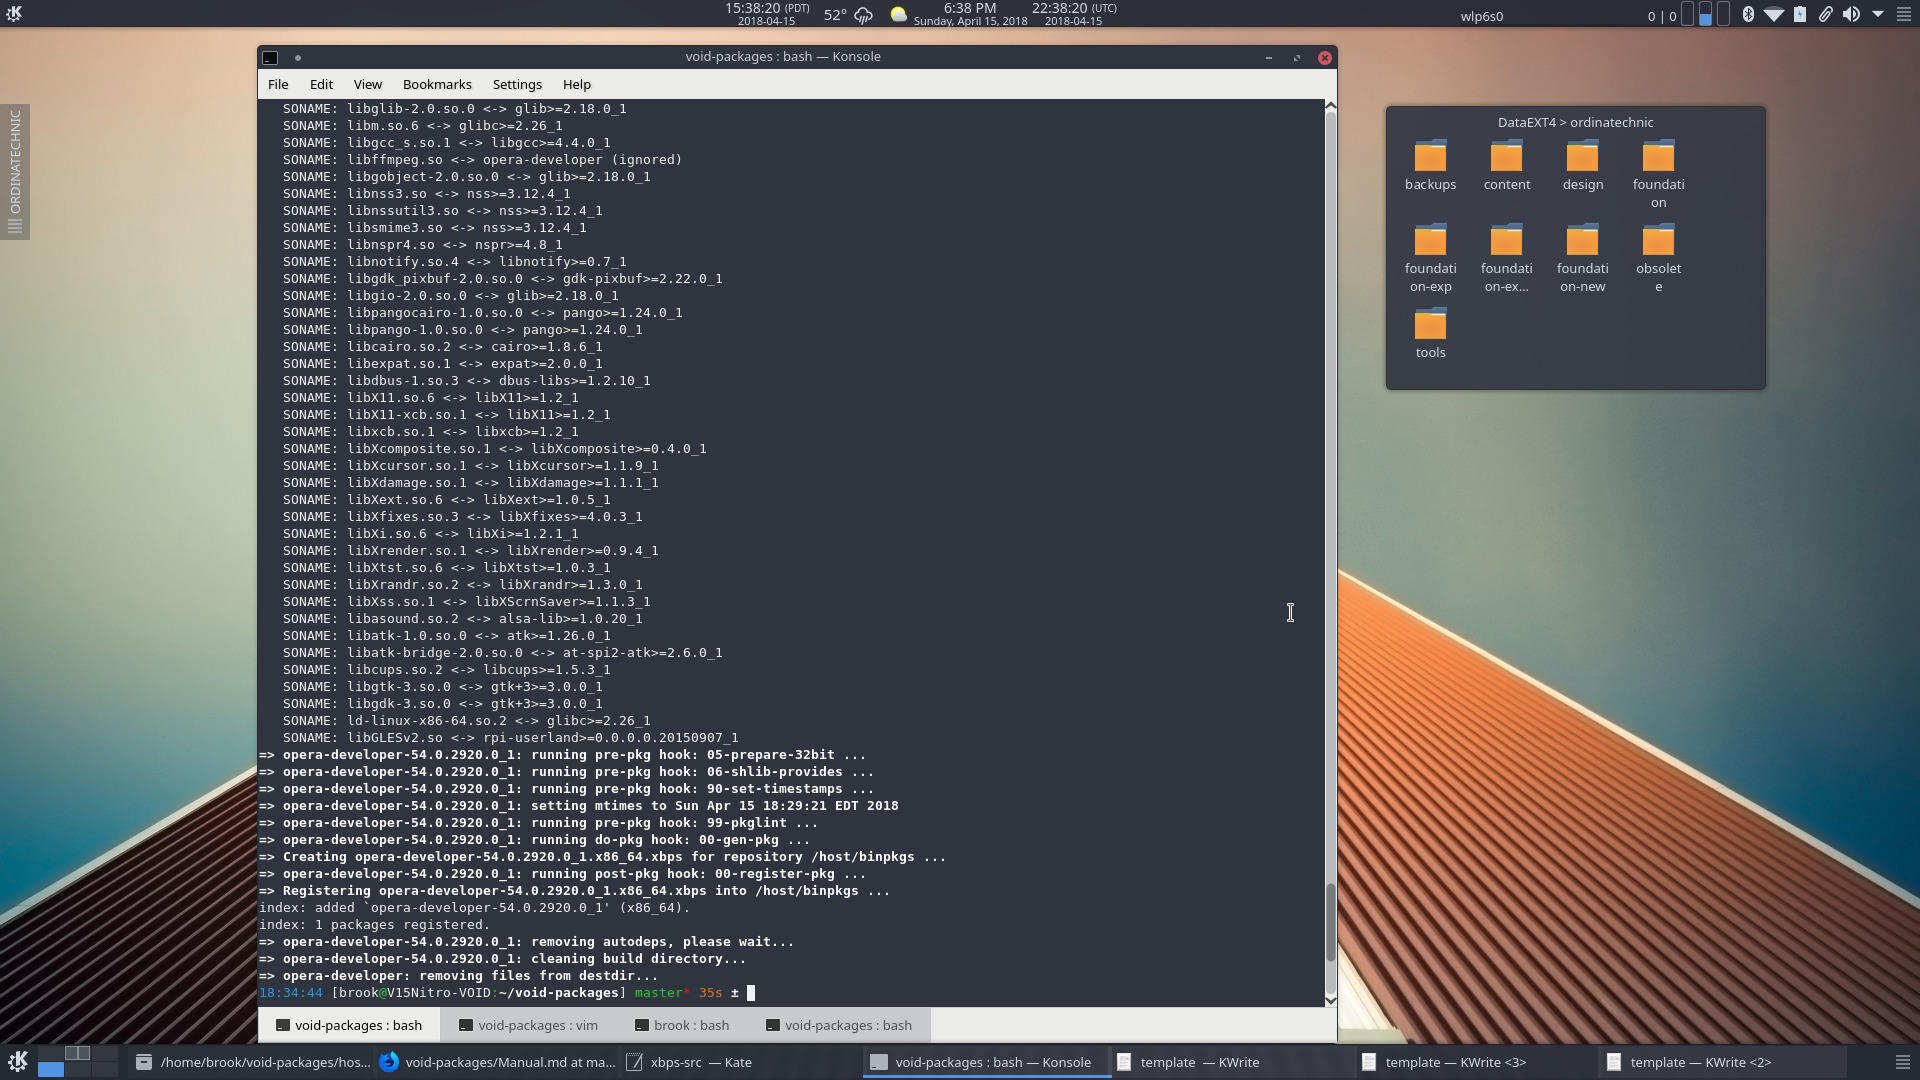Open the foundation-ex... folder
This screenshot has width=1920, height=1080.
(x=1506, y=259)
